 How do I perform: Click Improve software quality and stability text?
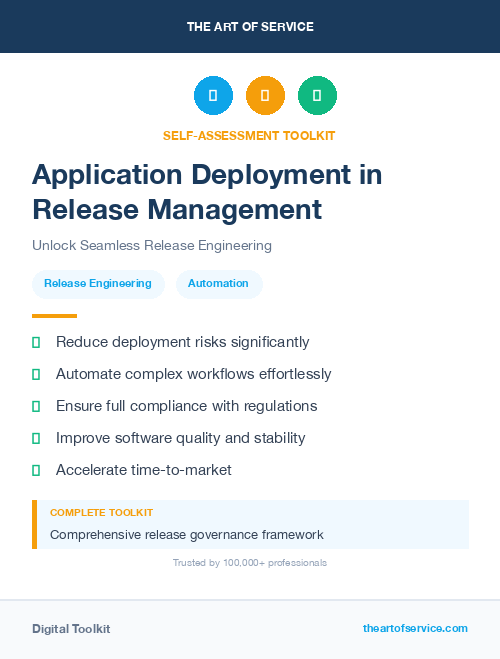(181, 438)
